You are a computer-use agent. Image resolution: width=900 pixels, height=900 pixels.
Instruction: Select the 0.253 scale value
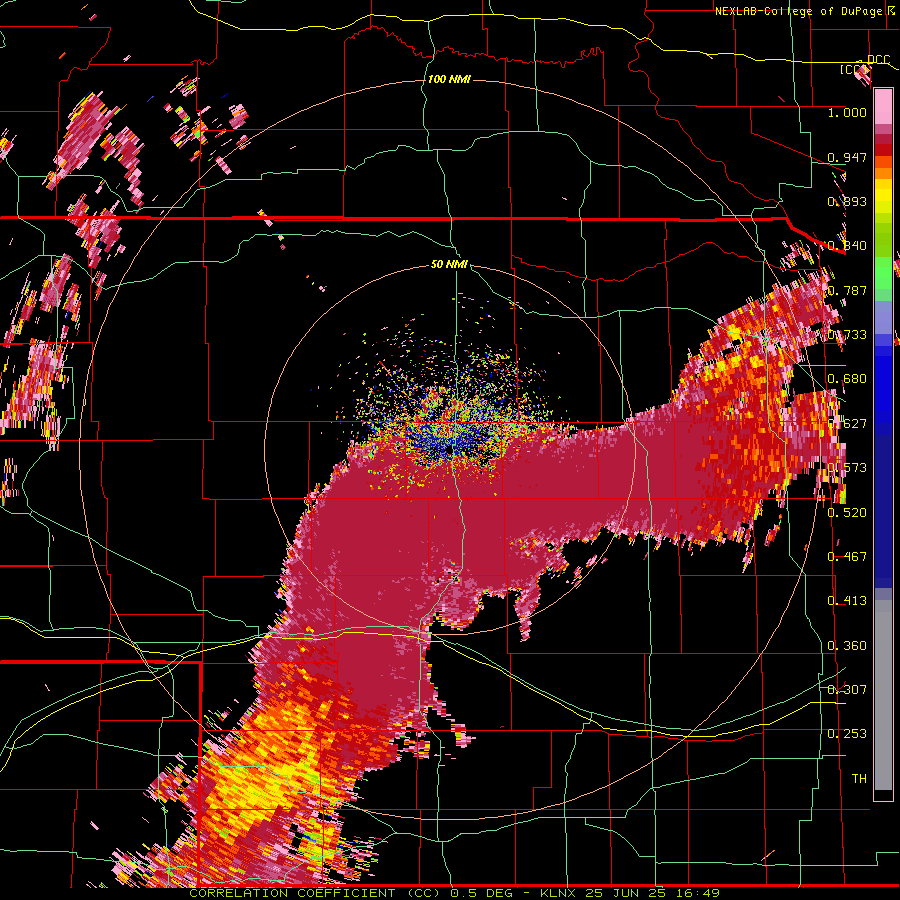pyautogui.click(x=847, y=734)
